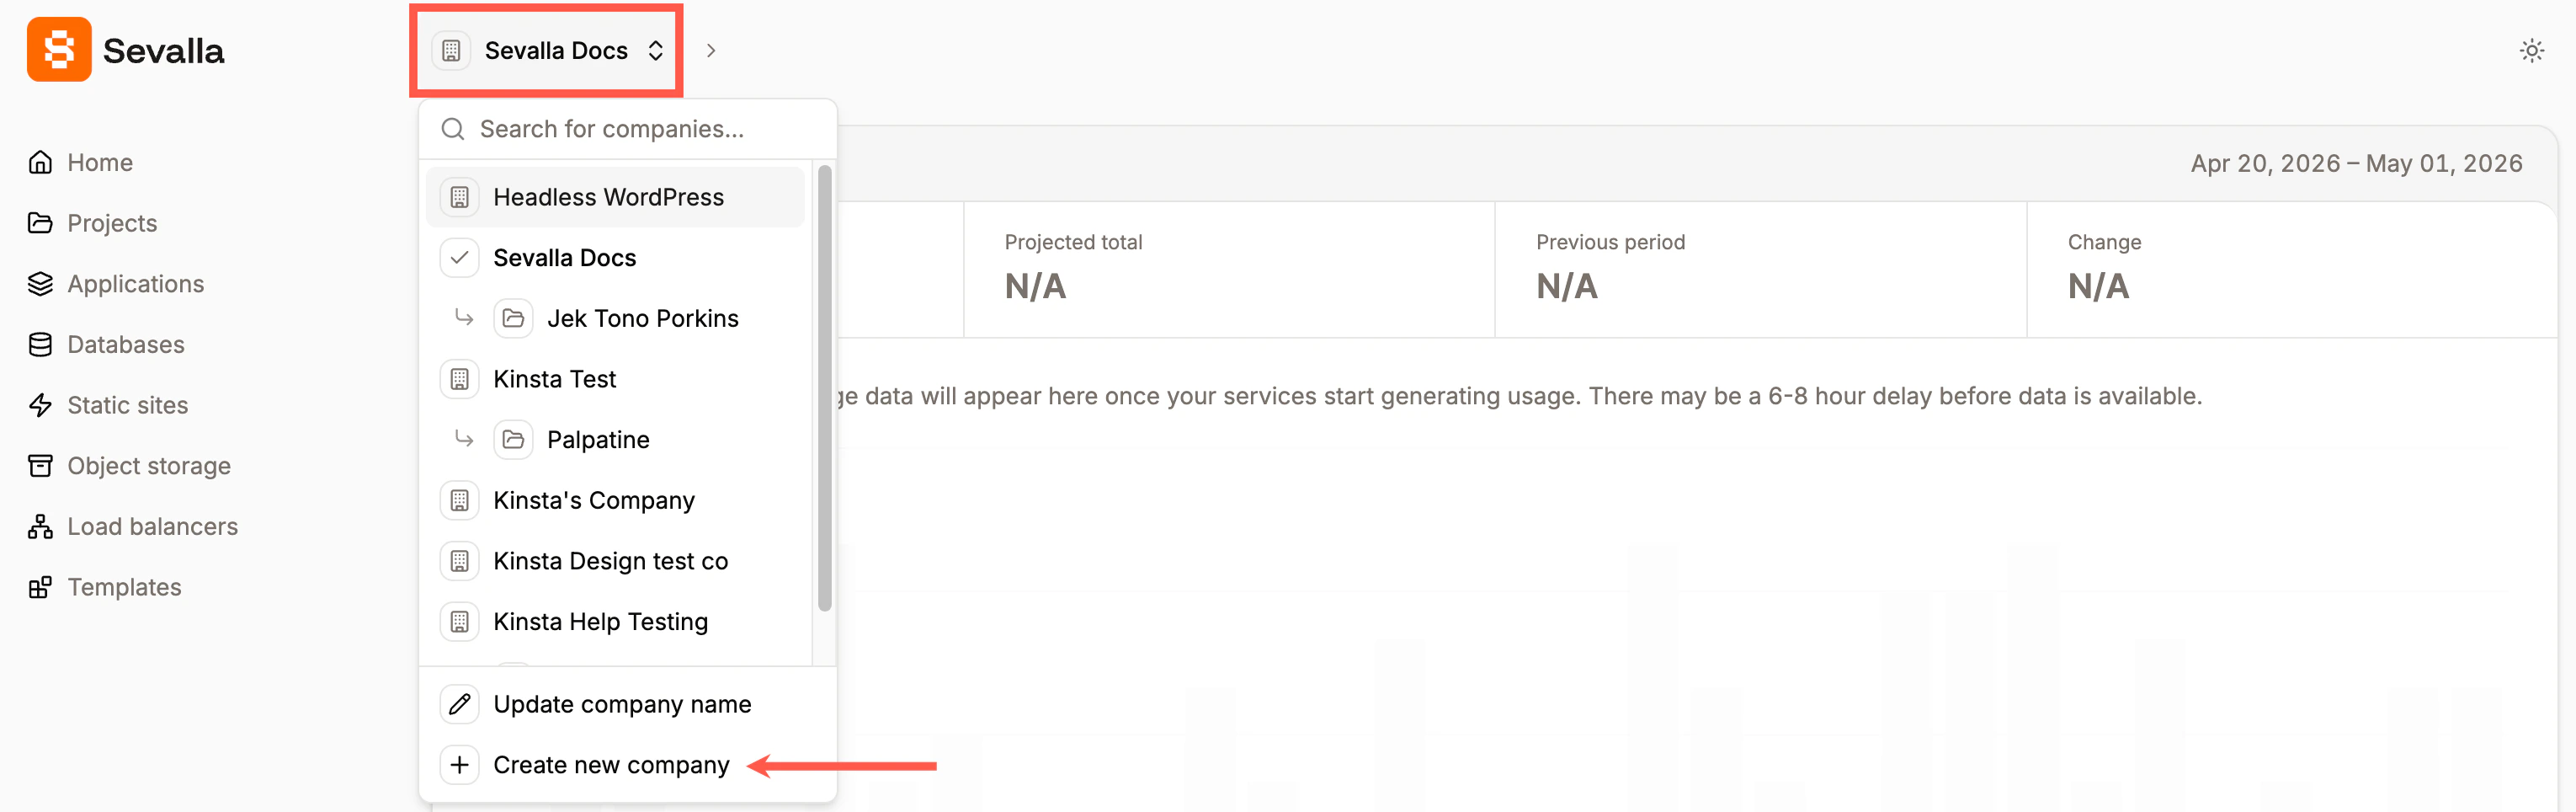Toggle the light/dark theme sun icon
Screen dimensions: 2576x812
(2531, 50)
